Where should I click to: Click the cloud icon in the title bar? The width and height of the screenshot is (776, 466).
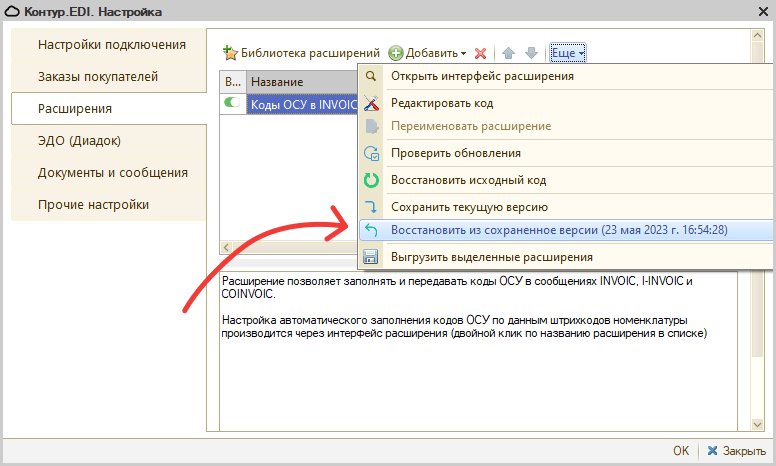coord(12,11)
